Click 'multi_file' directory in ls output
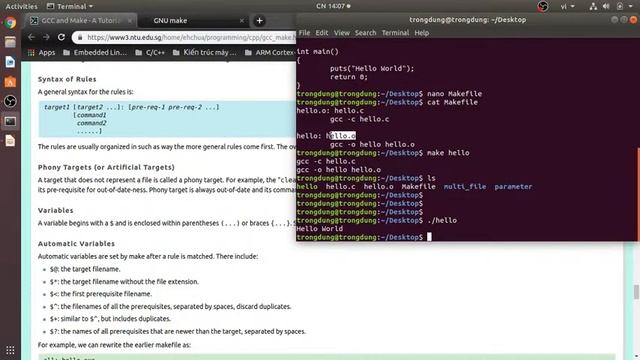This screenshot has height=360, width=640. click(464, 187)
